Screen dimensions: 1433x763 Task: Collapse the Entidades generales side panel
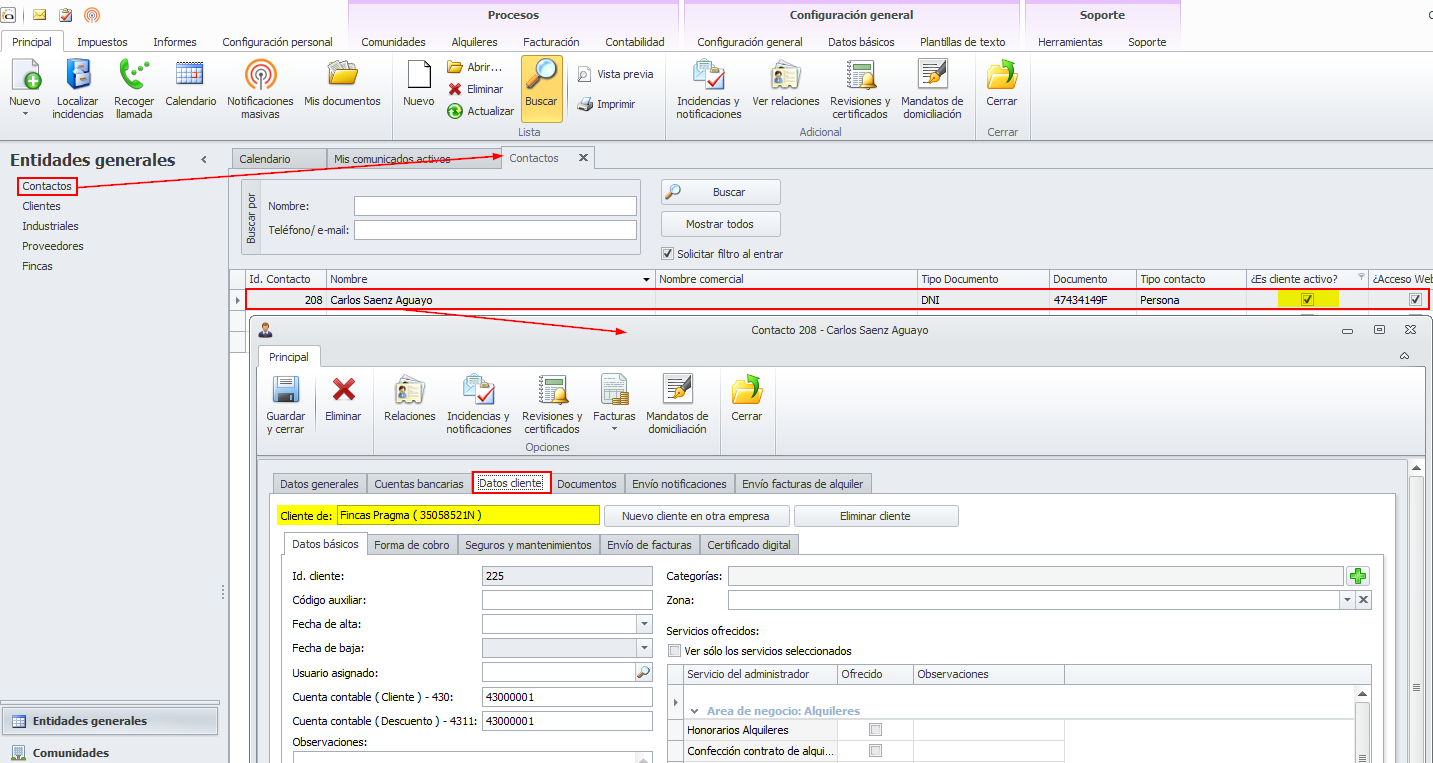[204, 160]
